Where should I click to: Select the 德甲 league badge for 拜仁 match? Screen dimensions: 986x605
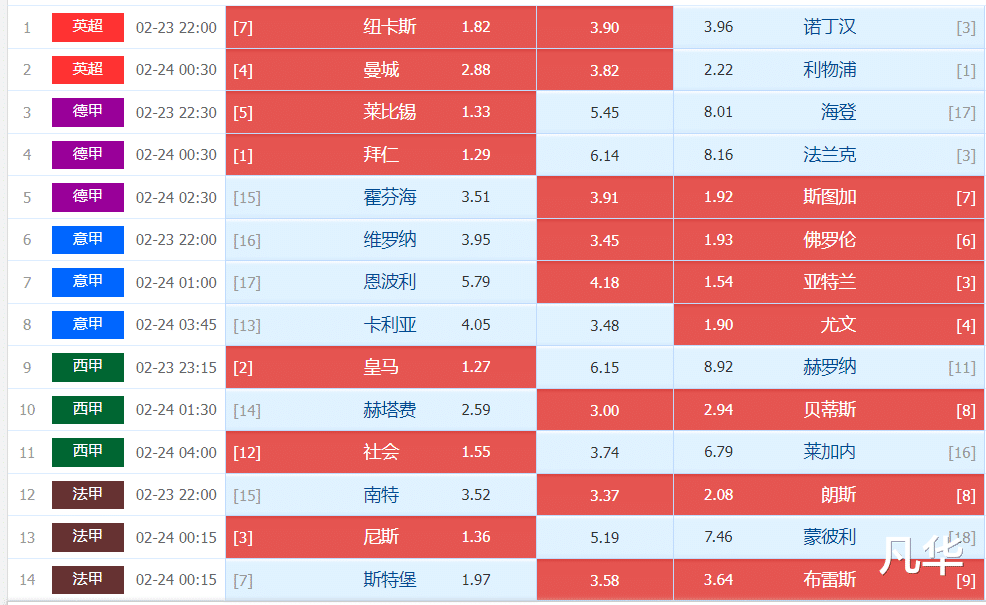(x=87, y=155)
